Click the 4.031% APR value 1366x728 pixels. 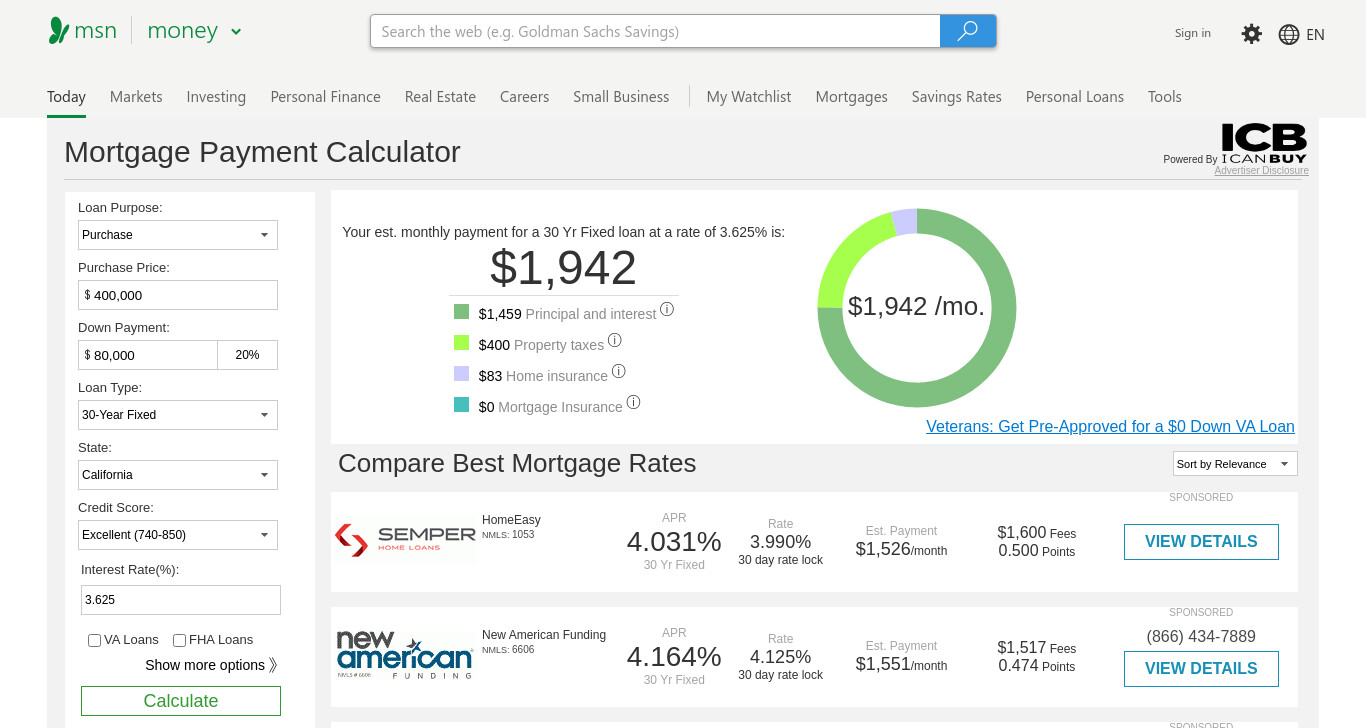coord(674,542)
